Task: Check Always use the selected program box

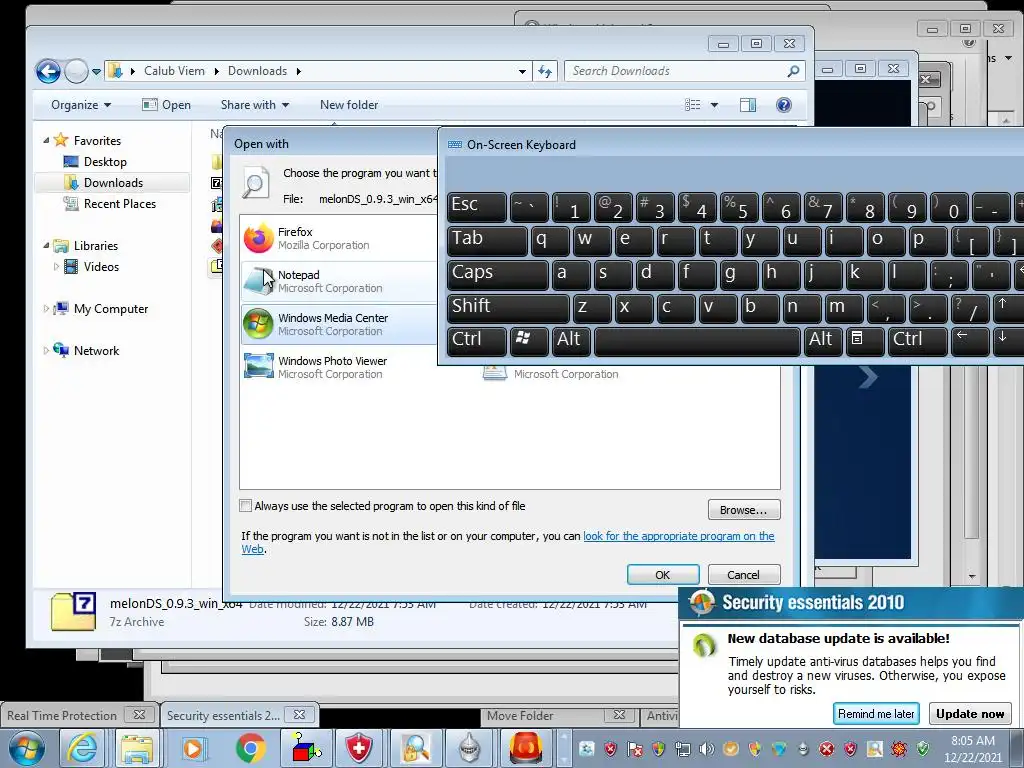Action: [x=246, y=505]
